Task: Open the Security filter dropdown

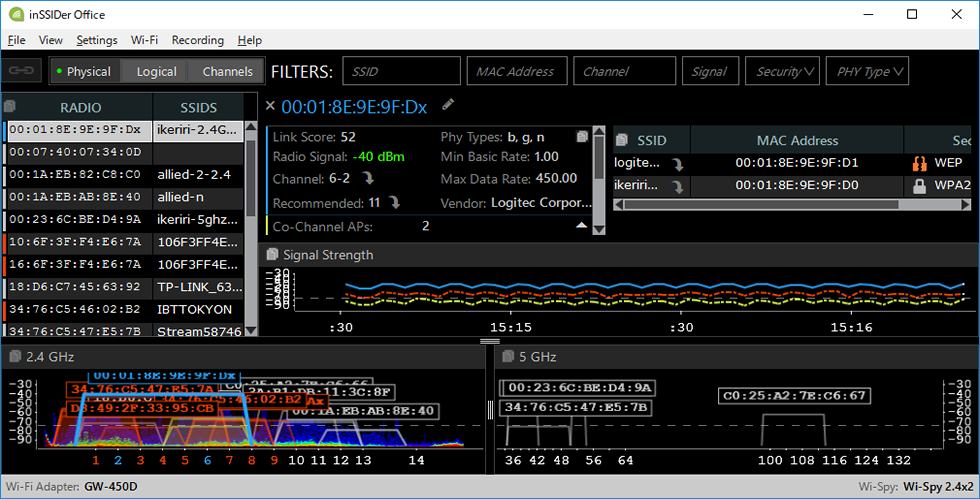Action: [x=782, y=71]
